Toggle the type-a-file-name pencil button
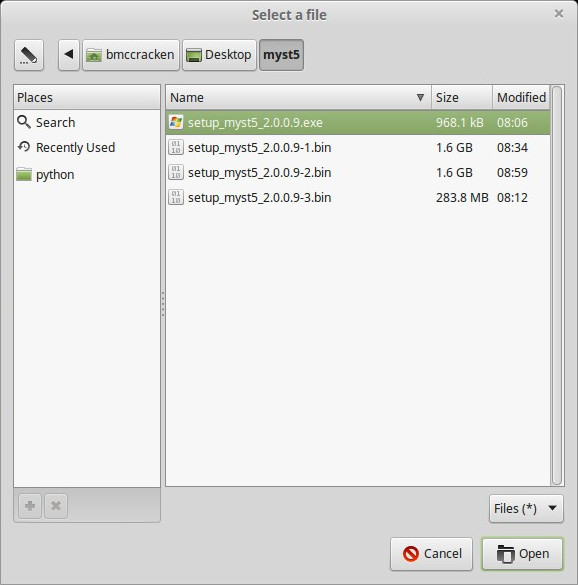Image resolution: width=578 pixels, height=585 pixels. [29, 55]
